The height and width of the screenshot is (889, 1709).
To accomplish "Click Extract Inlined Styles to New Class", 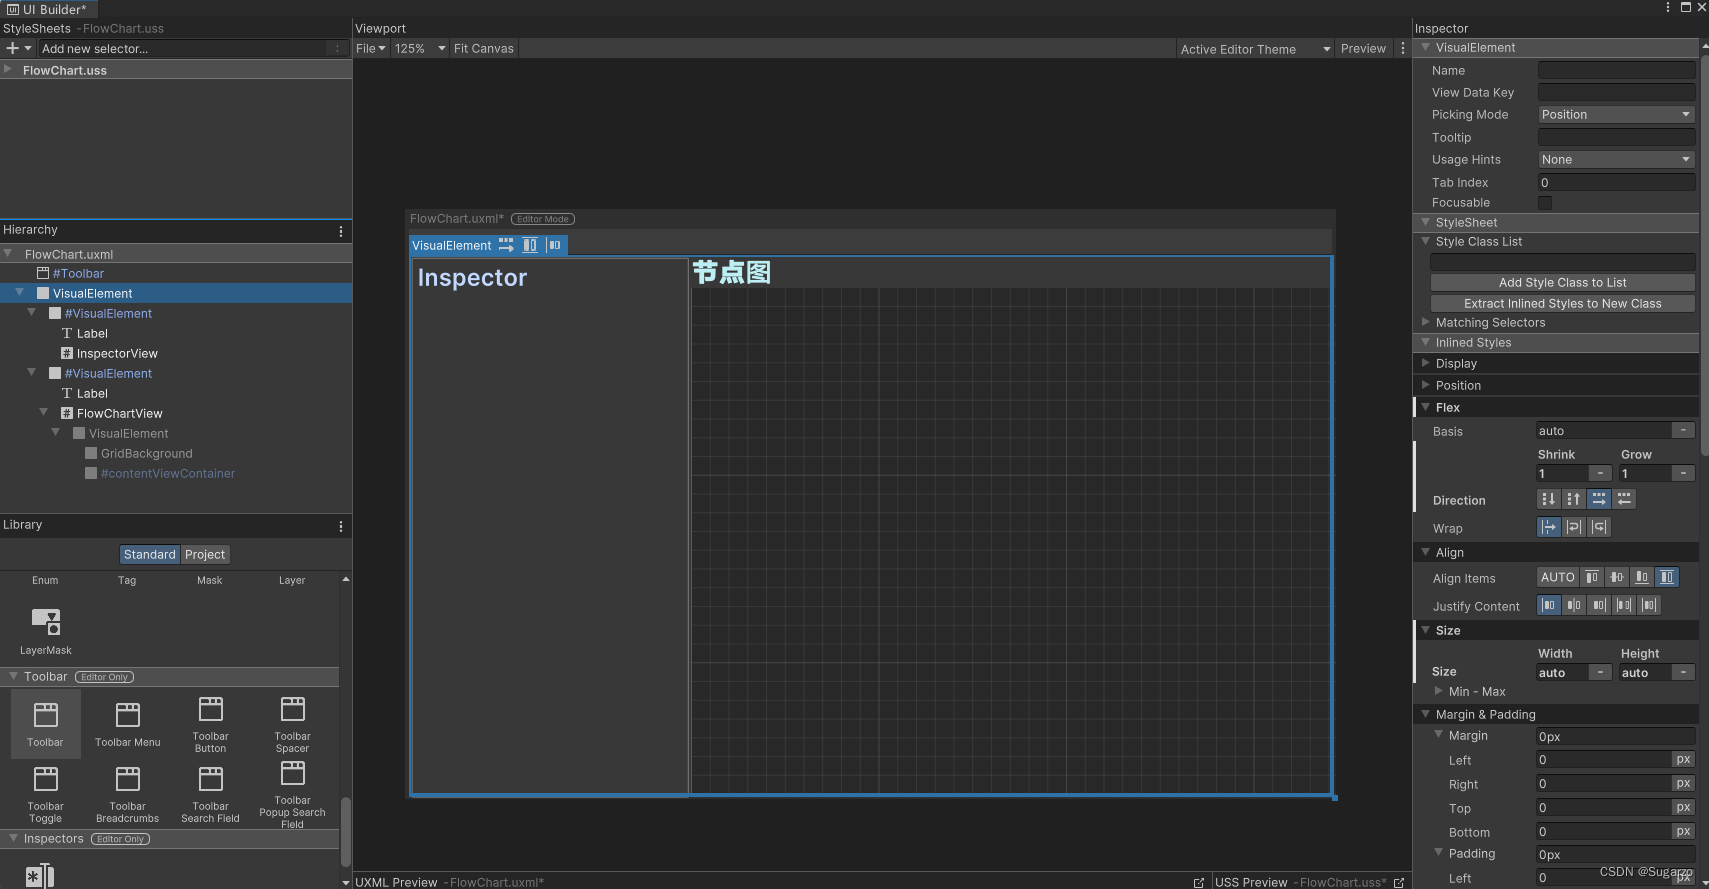I will (x=1562, y=304).
